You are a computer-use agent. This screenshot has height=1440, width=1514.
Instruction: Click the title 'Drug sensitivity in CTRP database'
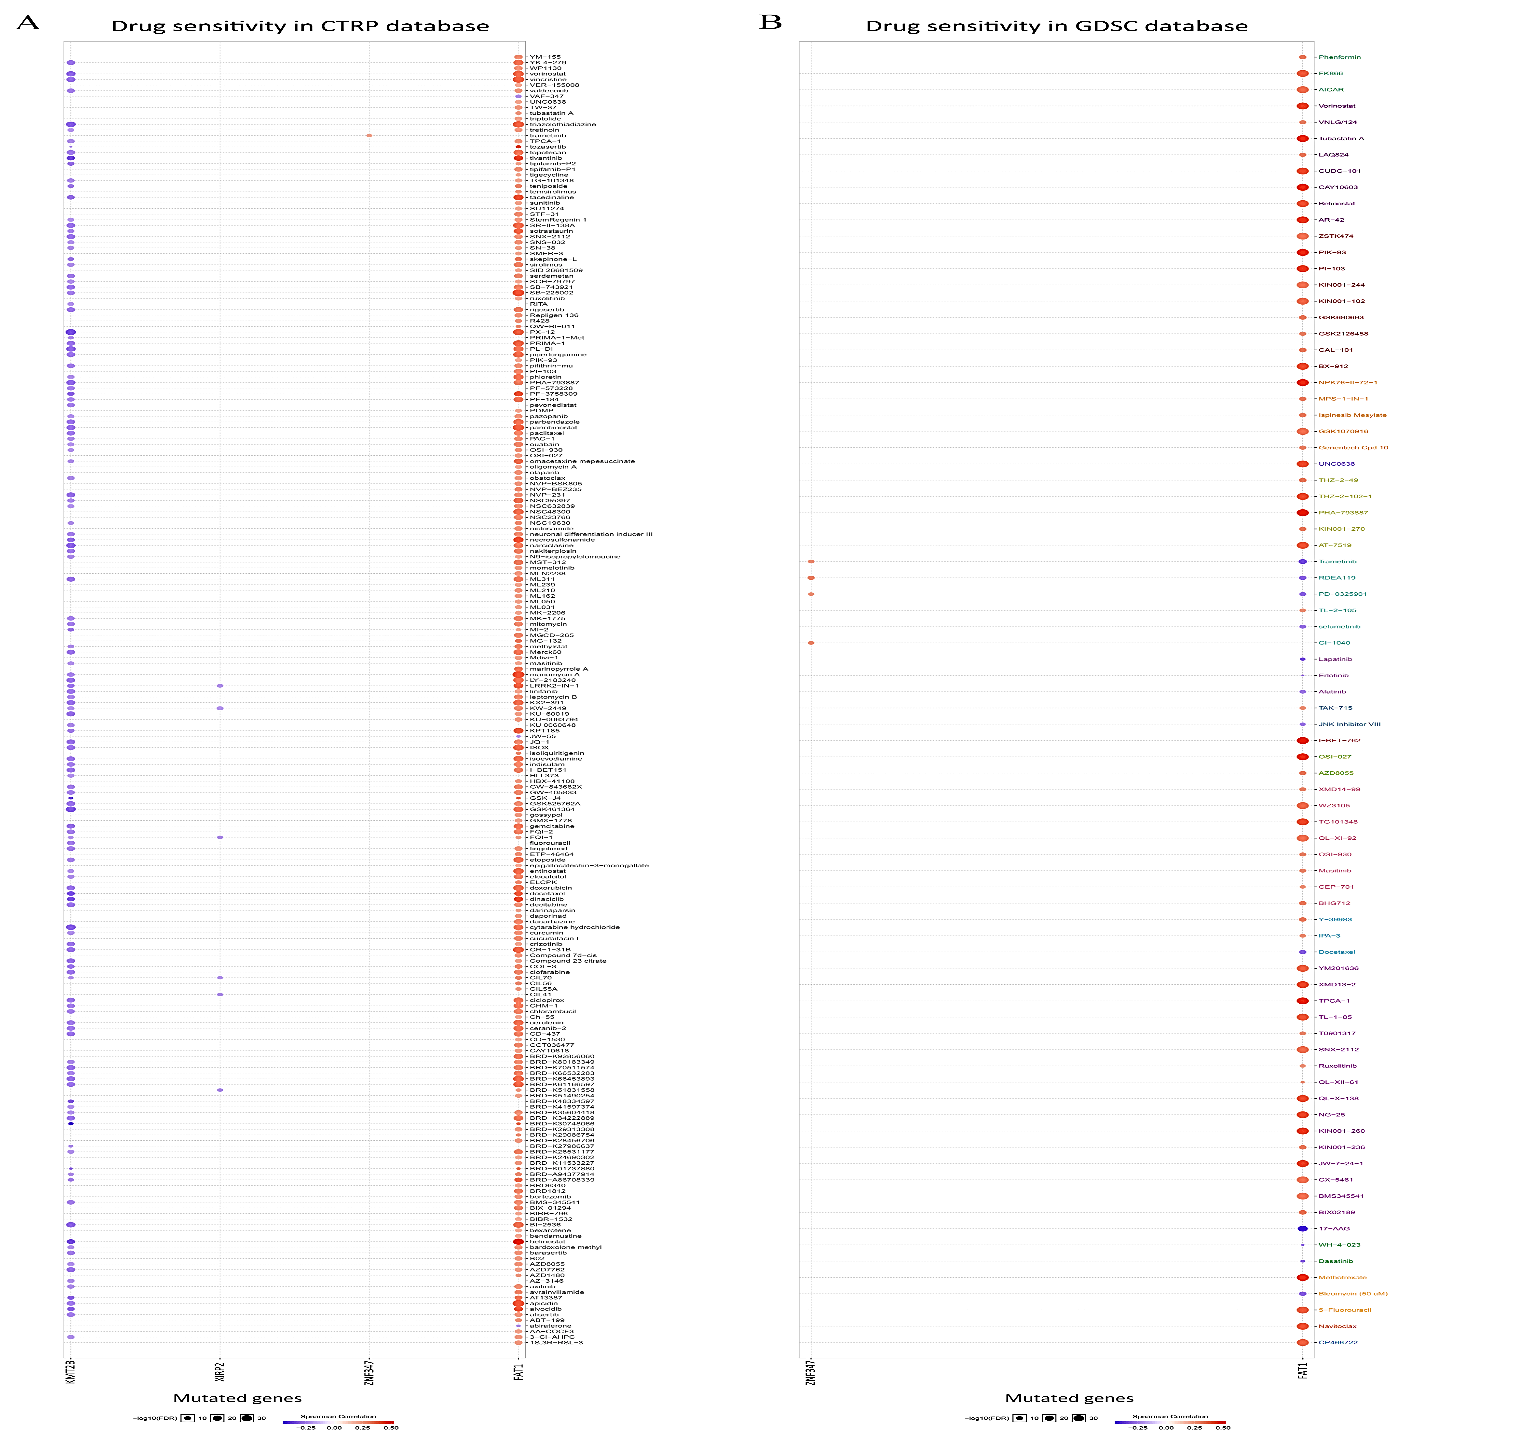(300, 26)
